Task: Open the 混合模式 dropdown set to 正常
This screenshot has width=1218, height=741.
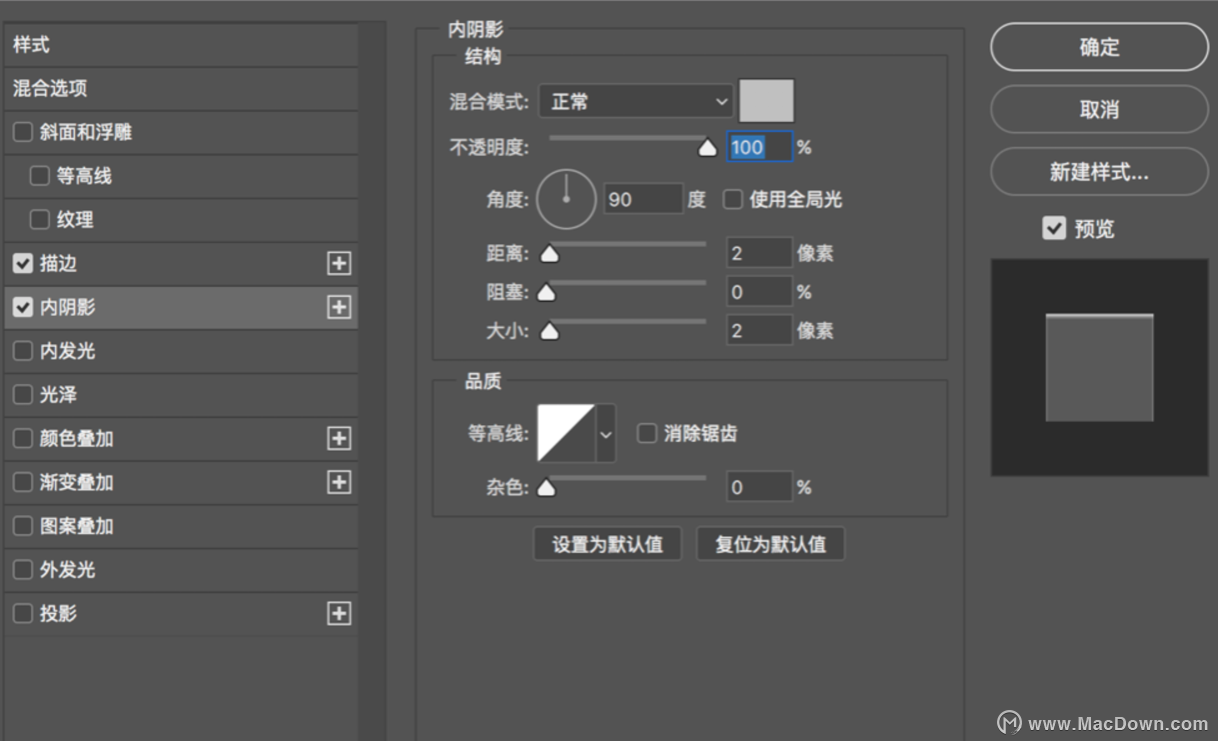Action: (636, 101)
